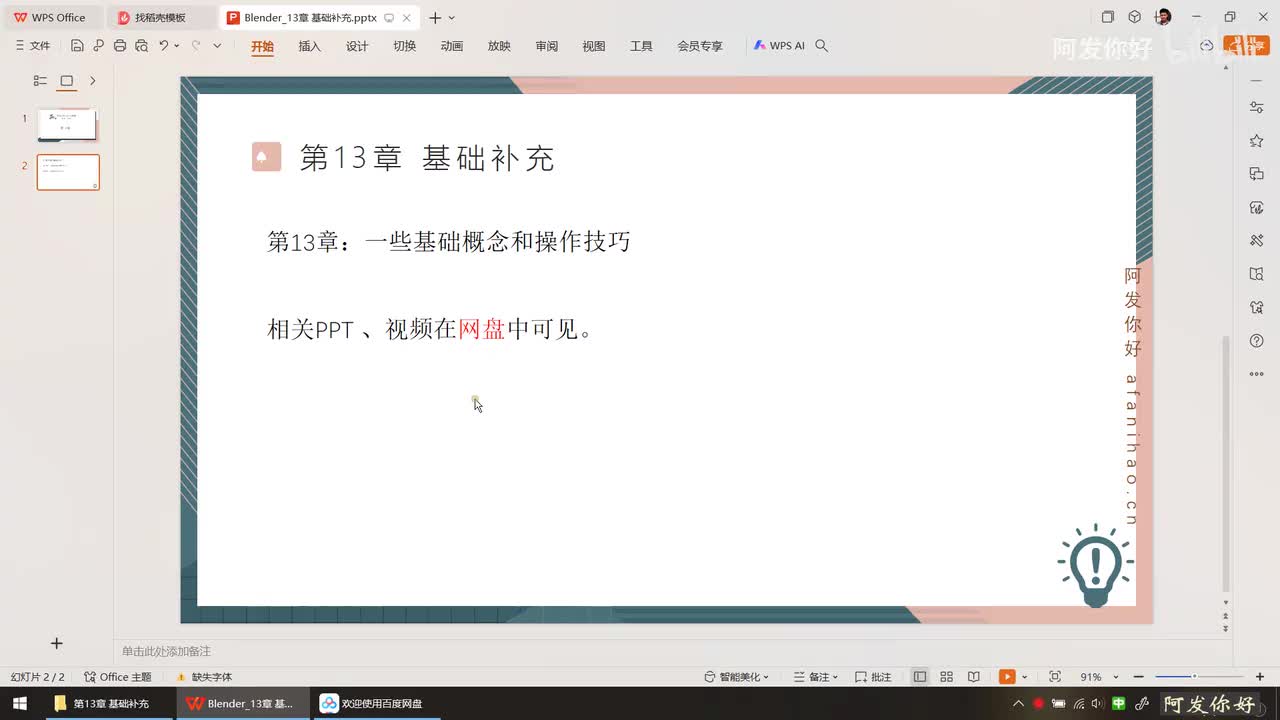
Task: Select the 切换 ribbon tab
Action: pyautogui.click(x=405, y=46)
